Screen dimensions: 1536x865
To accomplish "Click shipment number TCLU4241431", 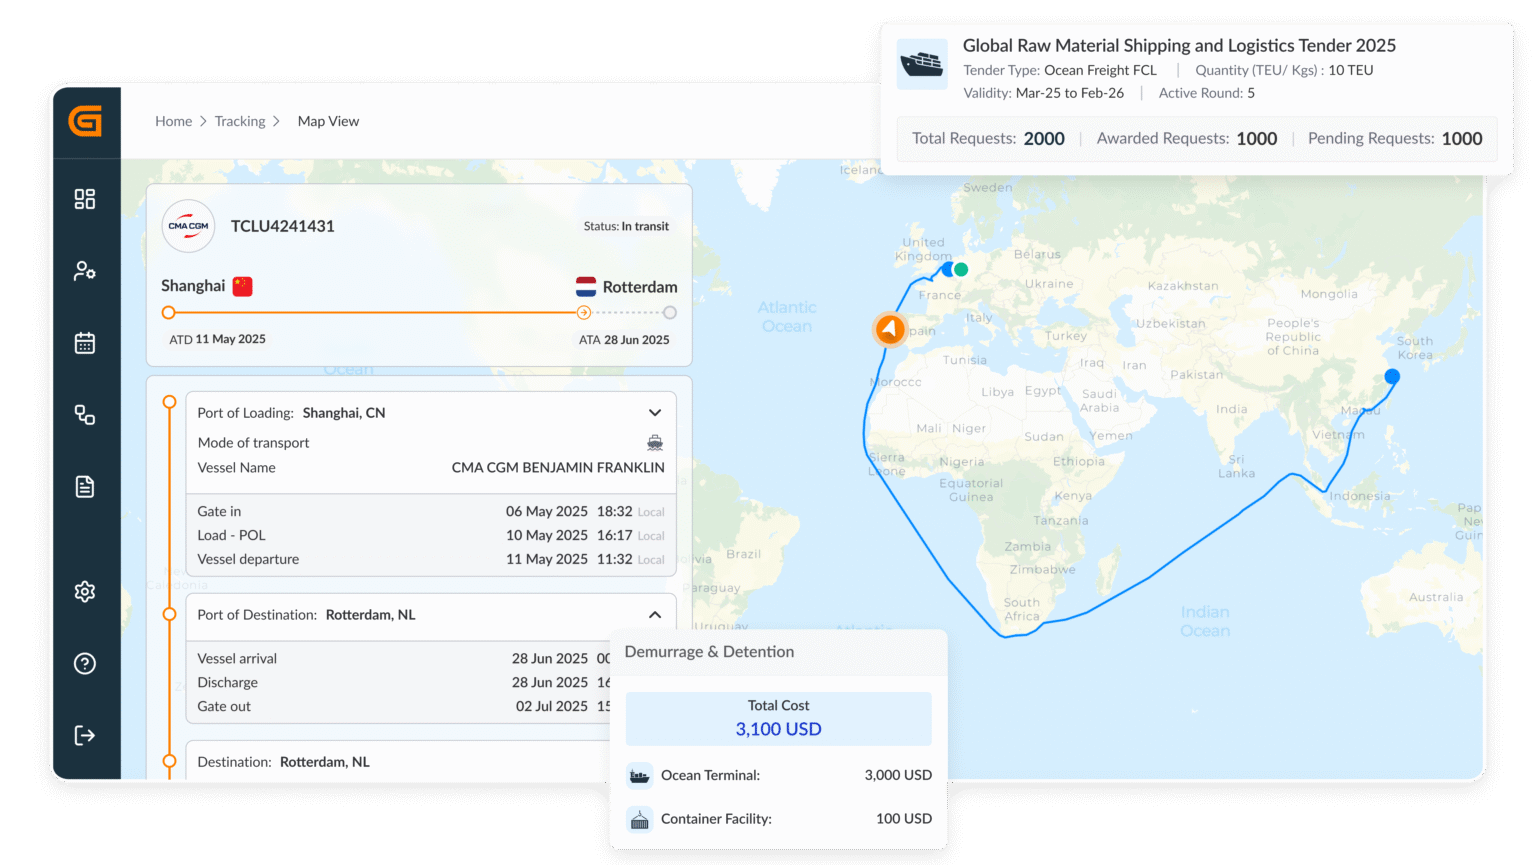I will [283, 226].
